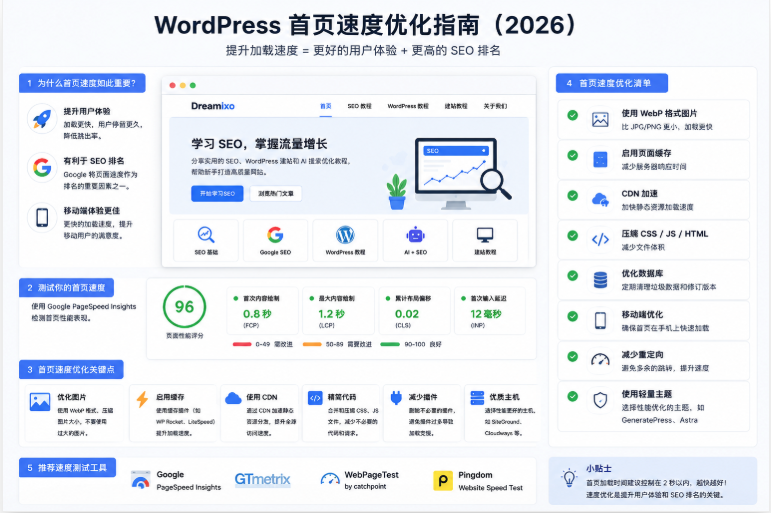This screenshot has width=771, height=513.
Task: Click the phone icon beside 移动端体验更佳
Action: pos(42,217)
